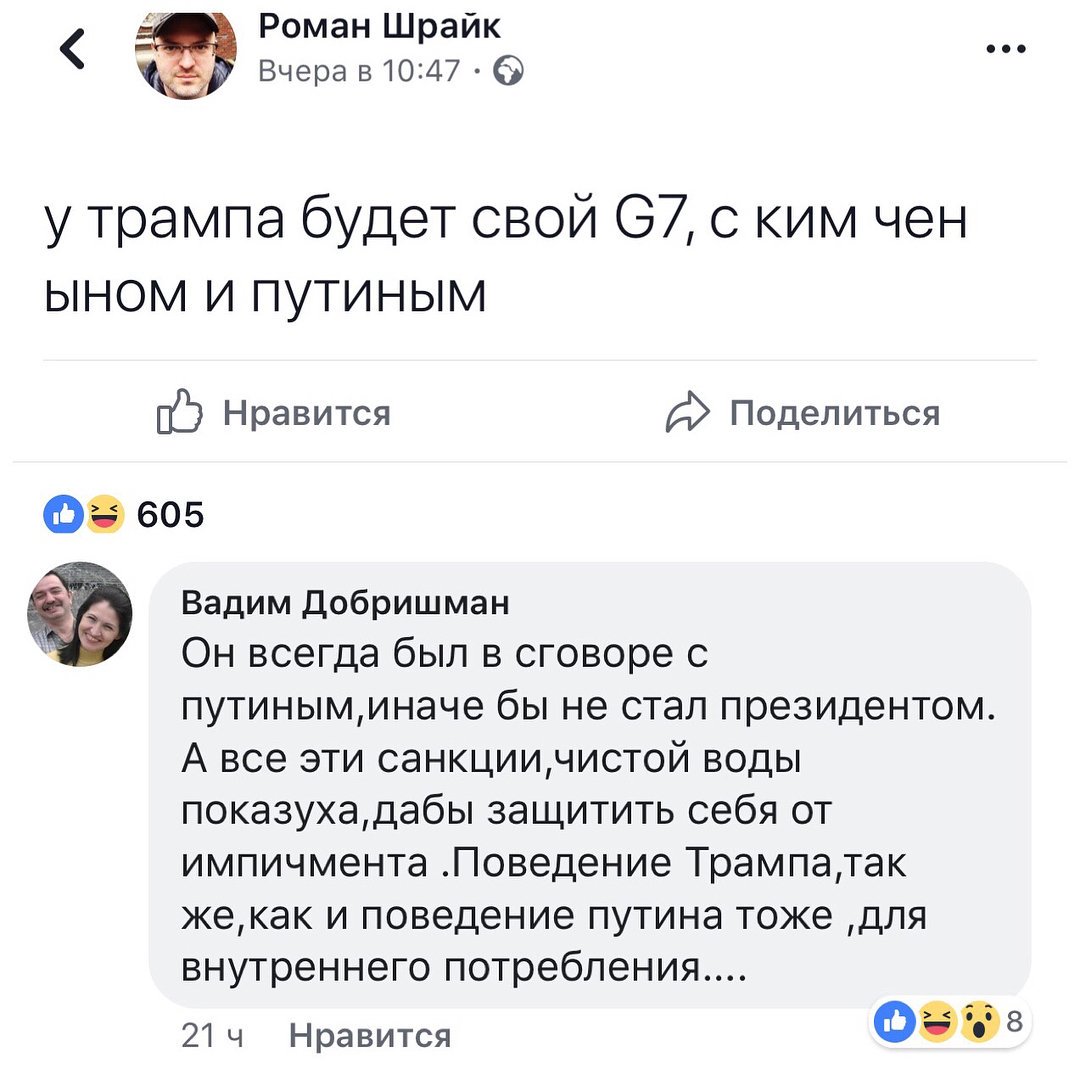Show the 605 reactions list
The width and height of the screenshot is (1080, 1080).
(169, 516)
